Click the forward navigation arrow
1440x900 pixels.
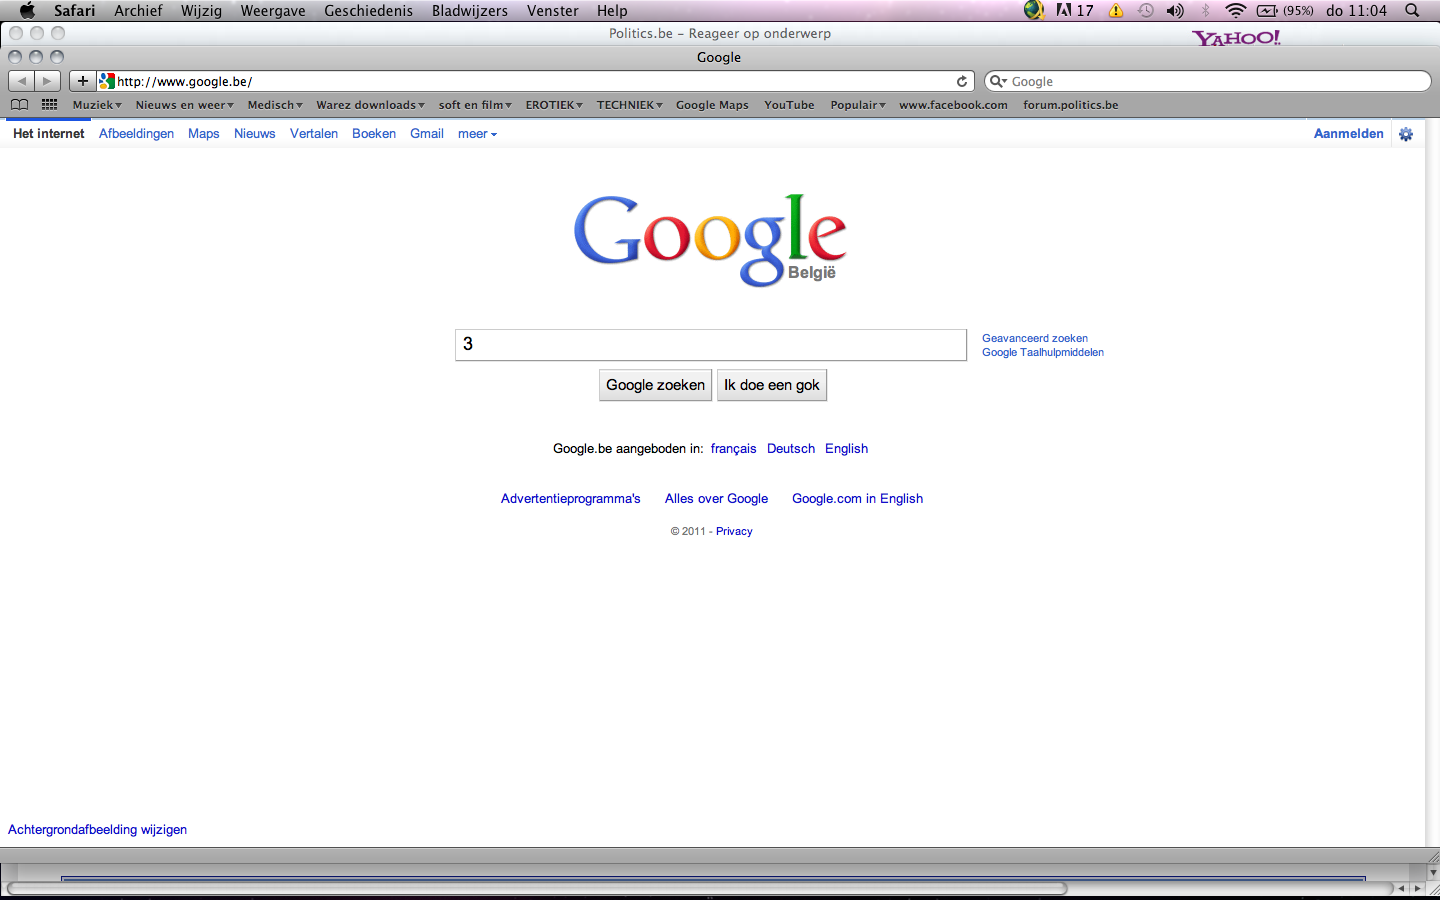pos(47,81)
